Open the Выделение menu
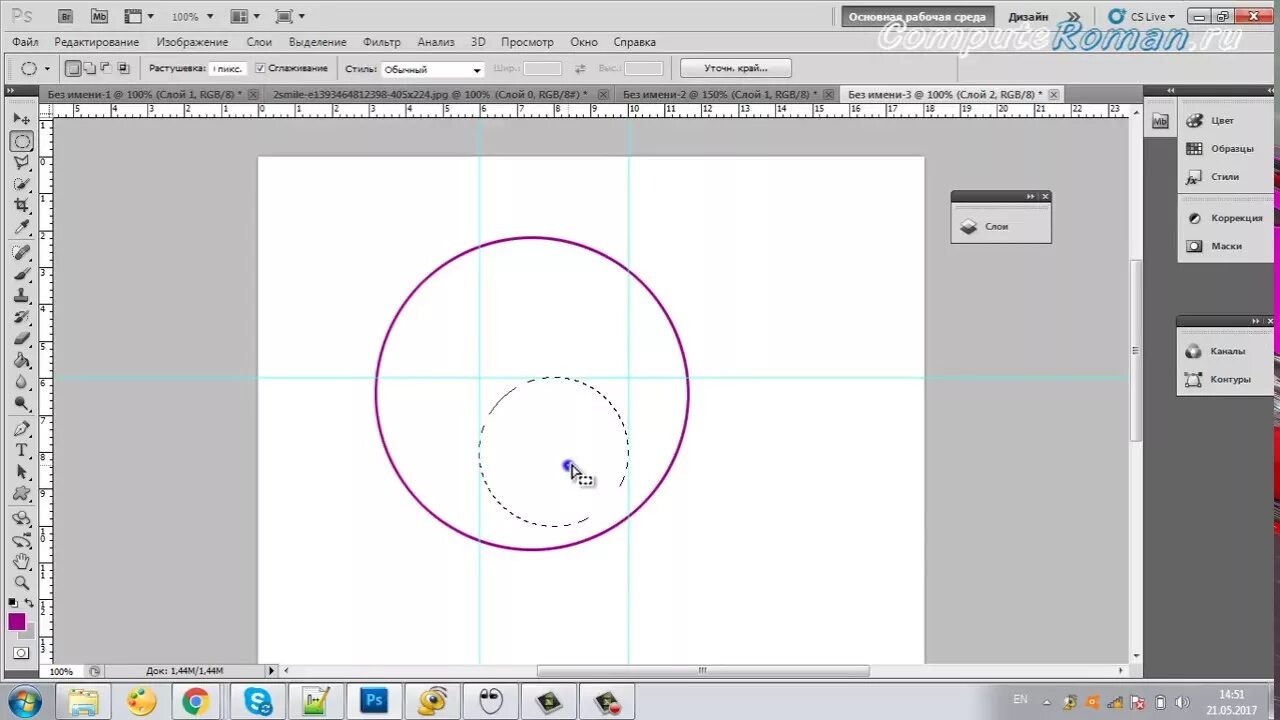This screenshot has height=720, width=1280. [318, 42]
